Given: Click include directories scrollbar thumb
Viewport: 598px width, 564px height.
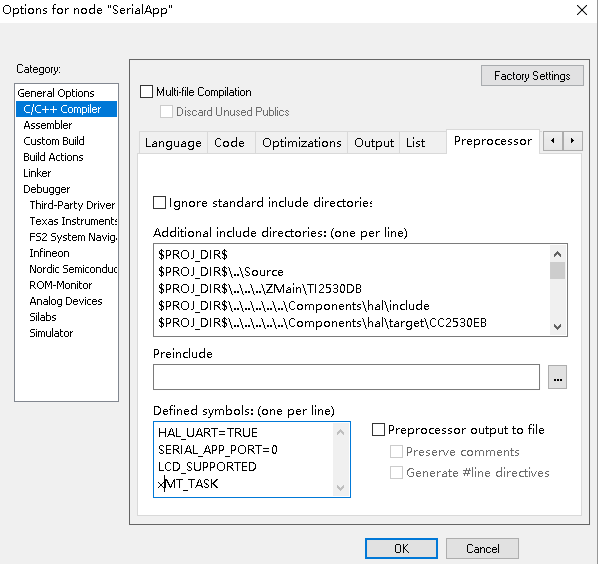Looking at the screenshot, I should (x=557, y=271).
